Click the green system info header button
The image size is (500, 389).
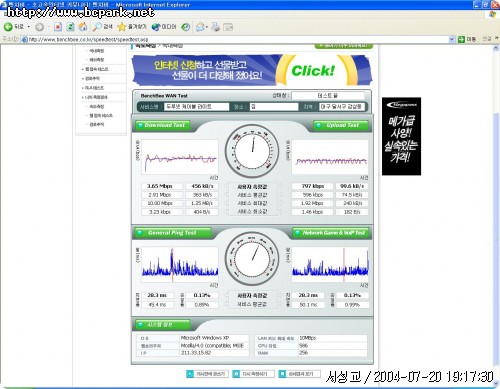pyautogui.click(x=162, y=324)
